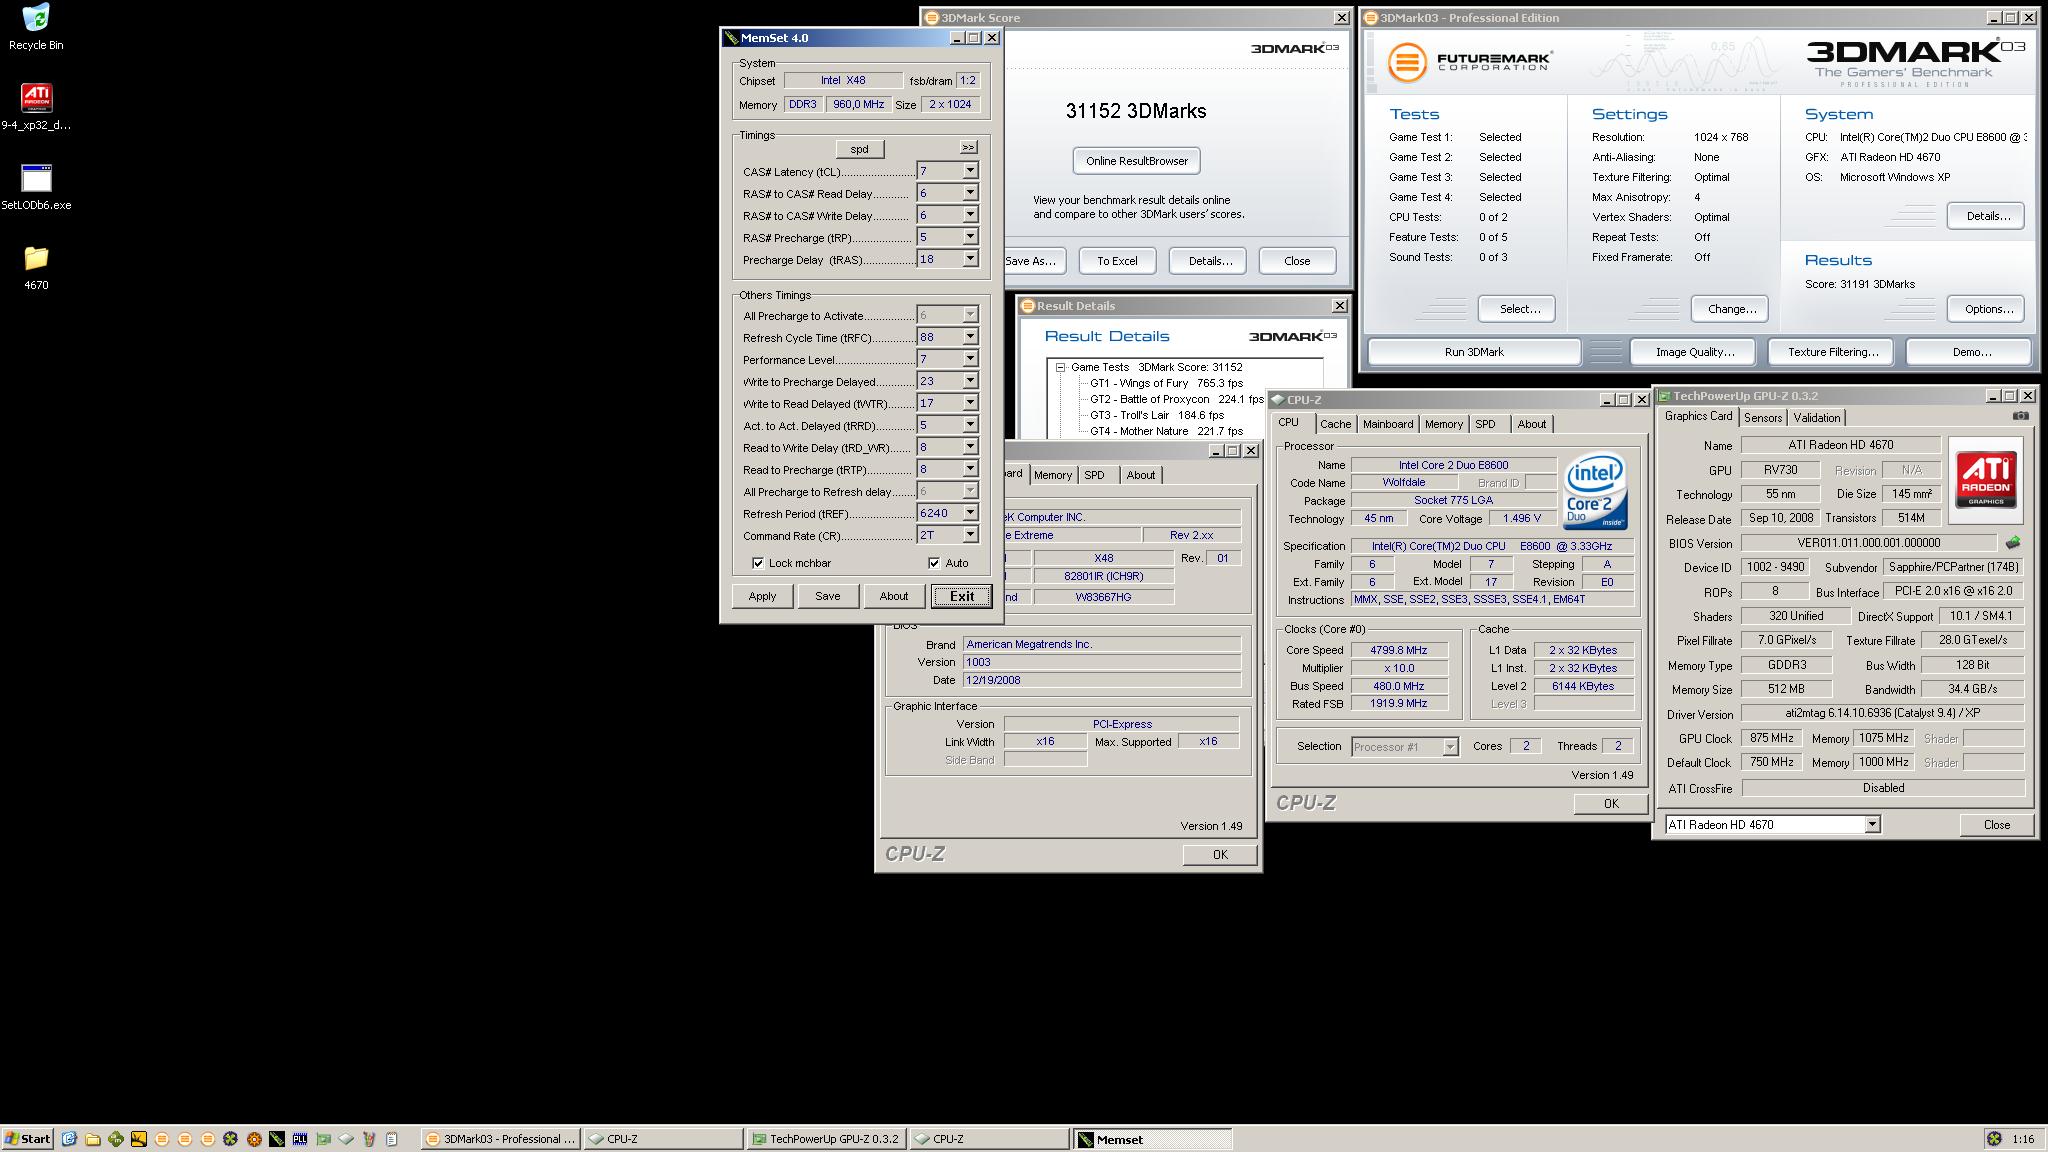The height and width of the screenshot is (1152, 2048).
Task: Click the yellow-black quick launch icon
Action: pos(138,1139)
